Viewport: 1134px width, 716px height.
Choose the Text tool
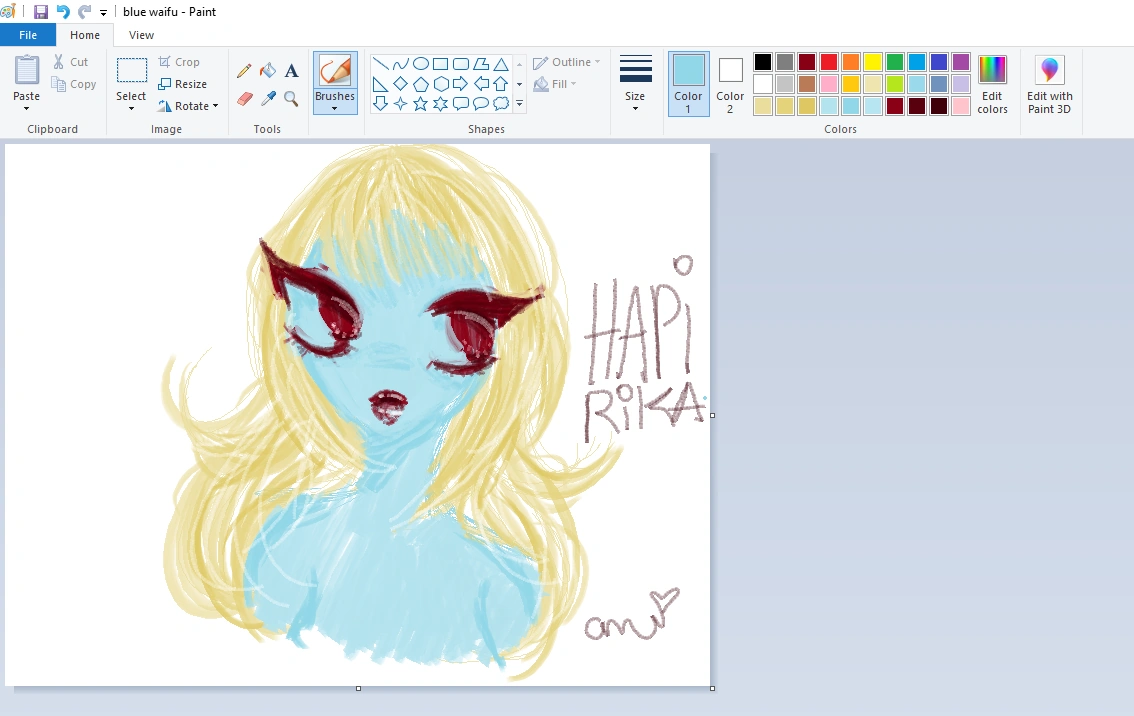click(291, 70)
